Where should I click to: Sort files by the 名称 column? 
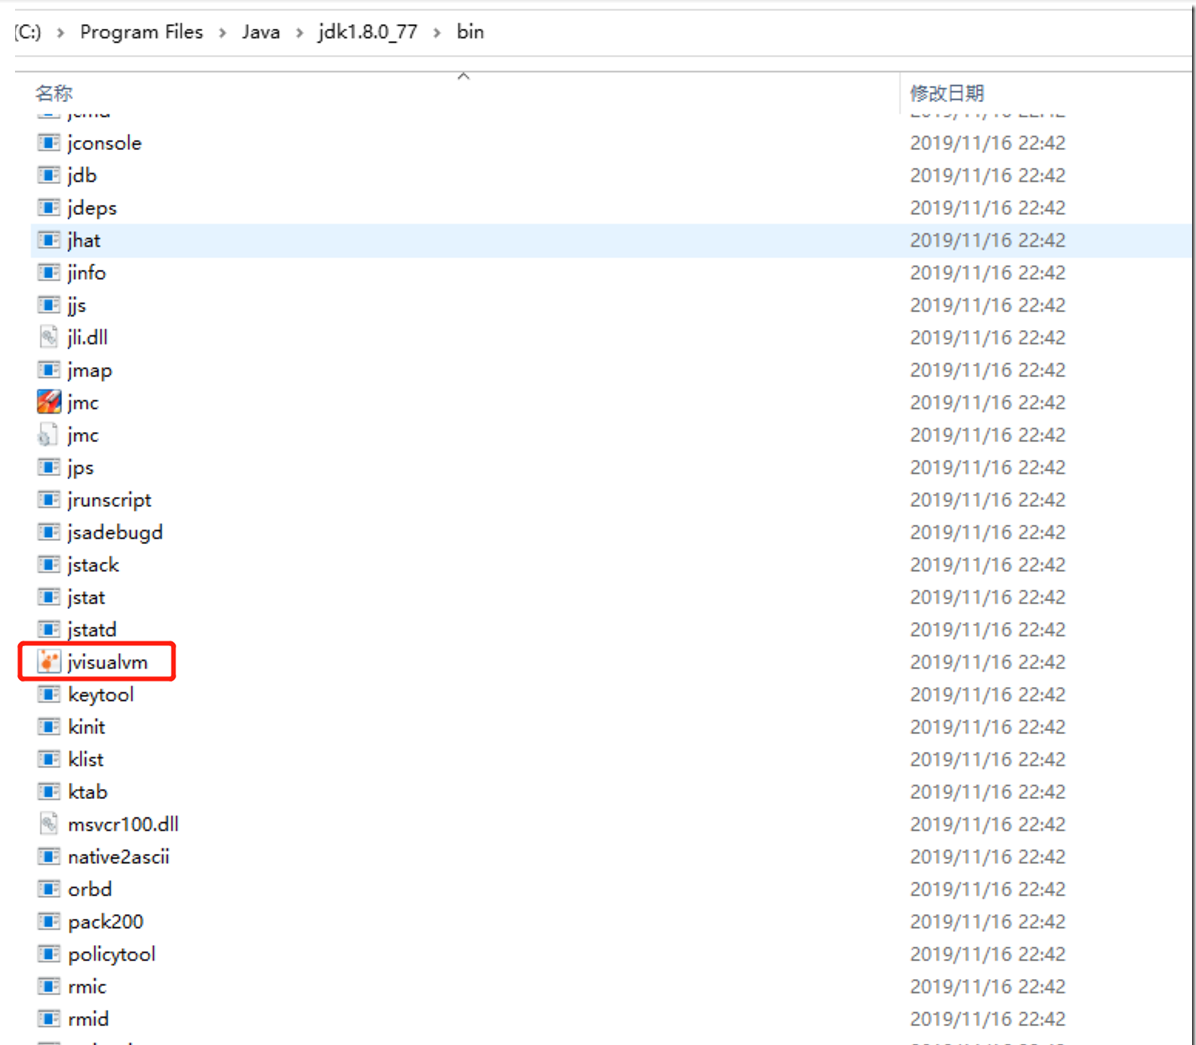54,92
